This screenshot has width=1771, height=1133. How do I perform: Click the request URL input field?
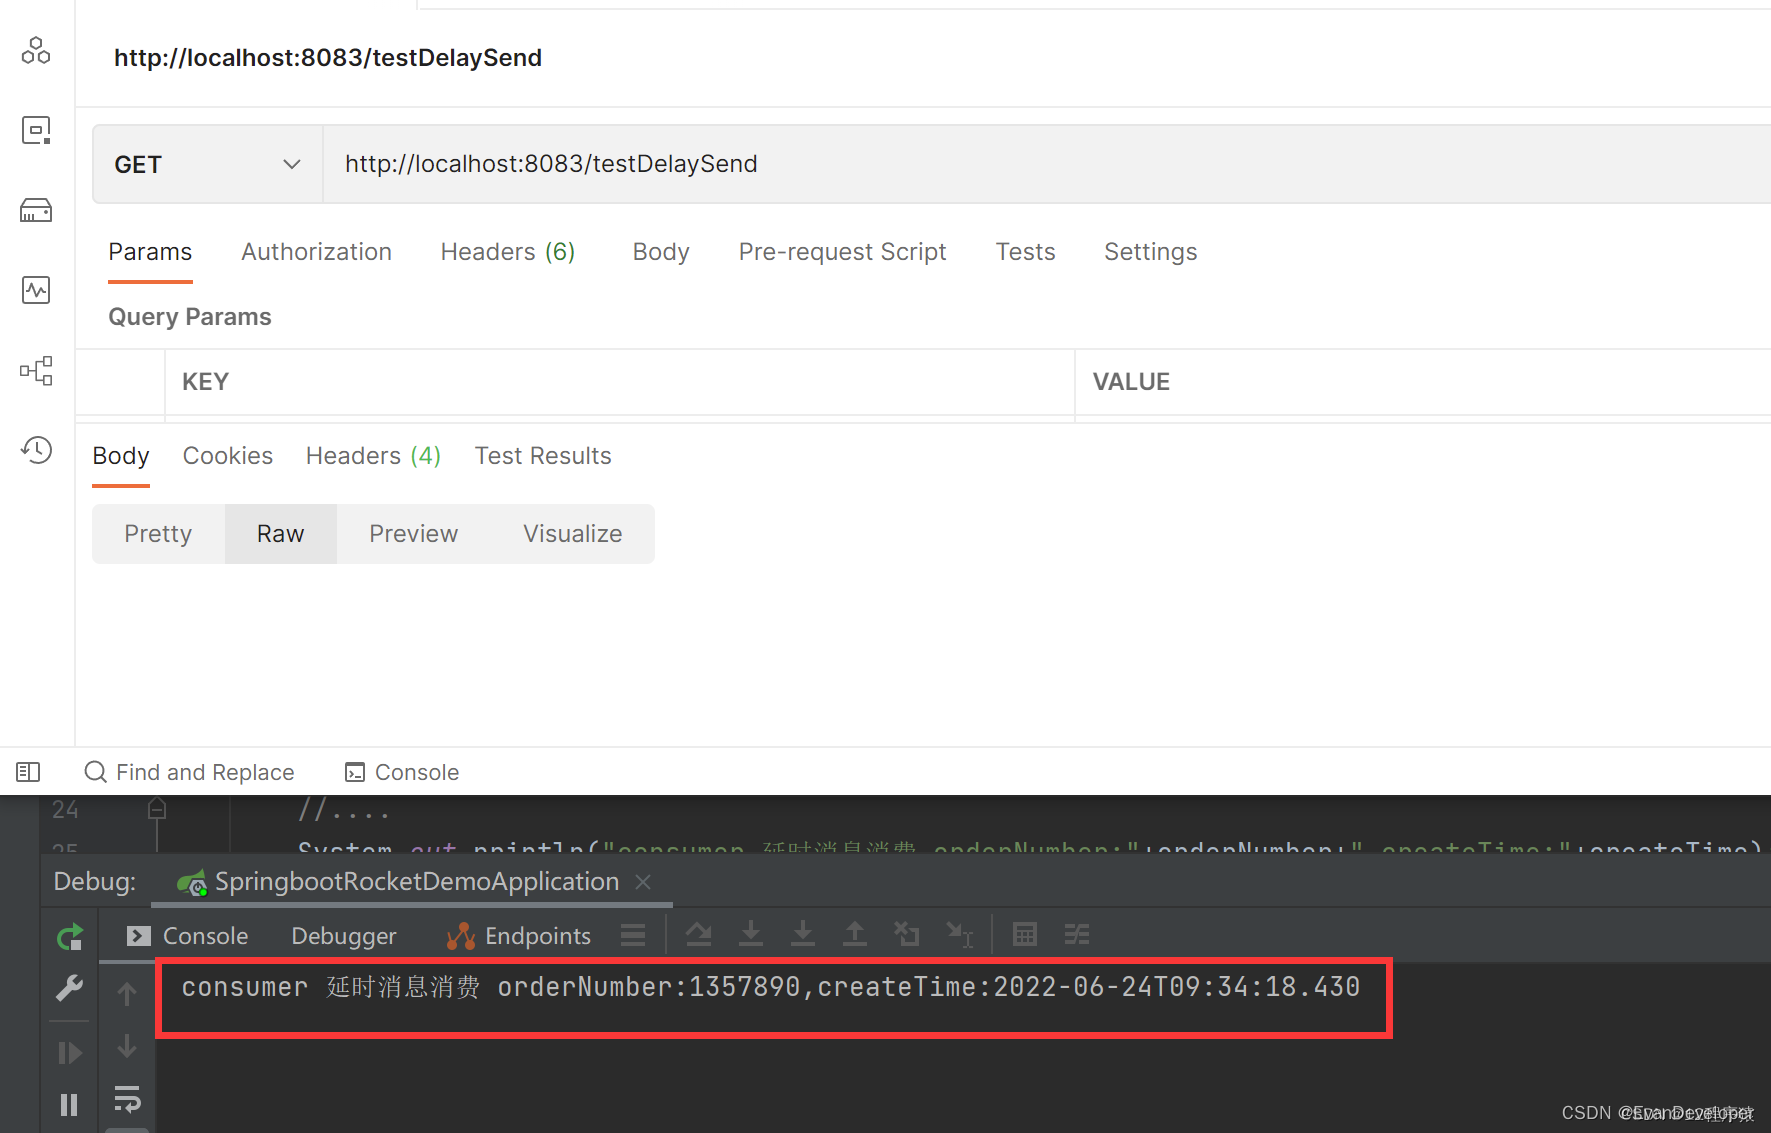1046,164
